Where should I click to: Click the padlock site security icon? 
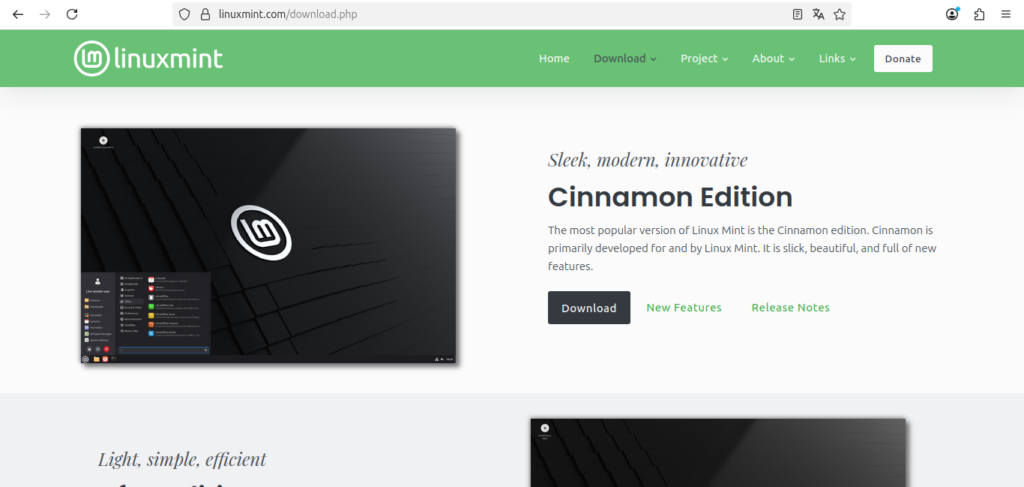(204, 15)
